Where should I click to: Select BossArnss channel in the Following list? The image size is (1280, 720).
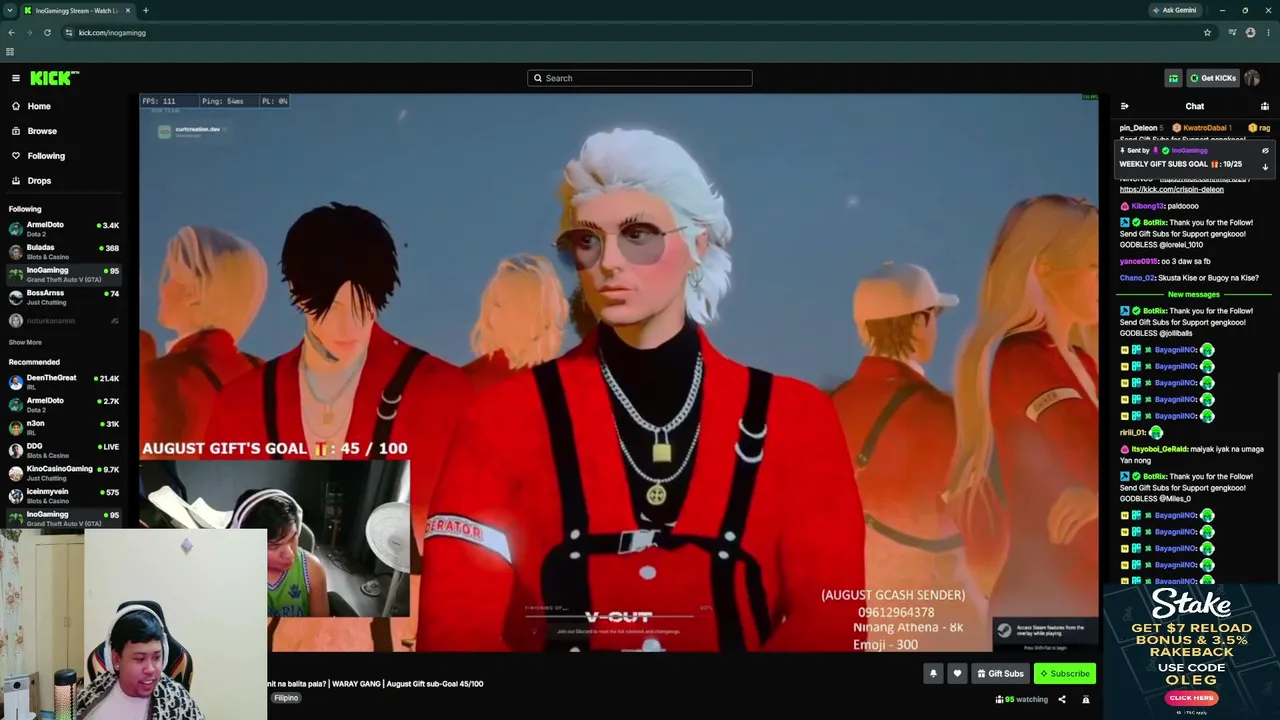coord(62,297)
